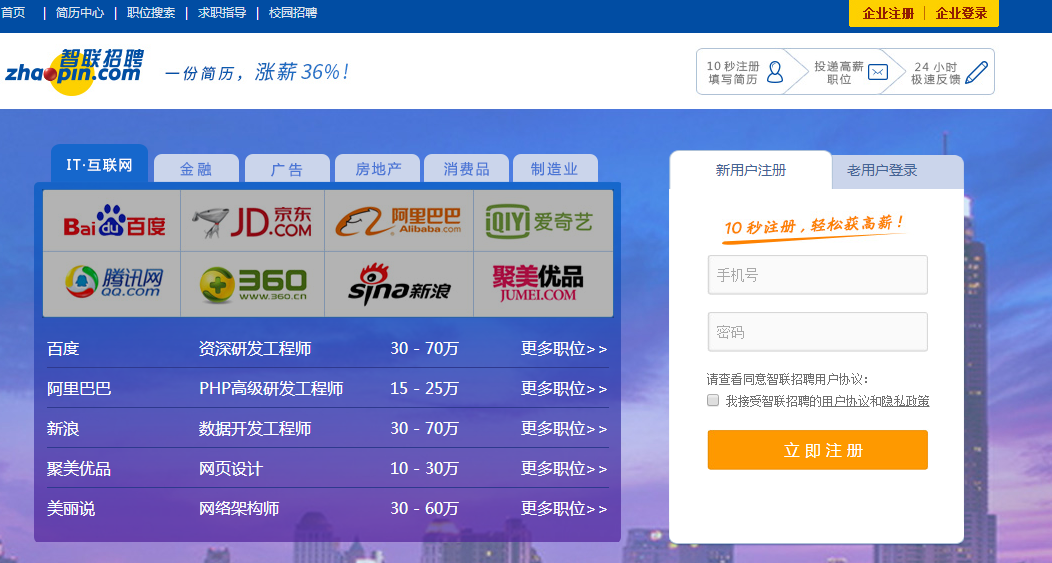The width and height of the screenshot is (1052, 563).
Task: Switch to the 消费品 industry tab
Action: click(x=466, y=169)
